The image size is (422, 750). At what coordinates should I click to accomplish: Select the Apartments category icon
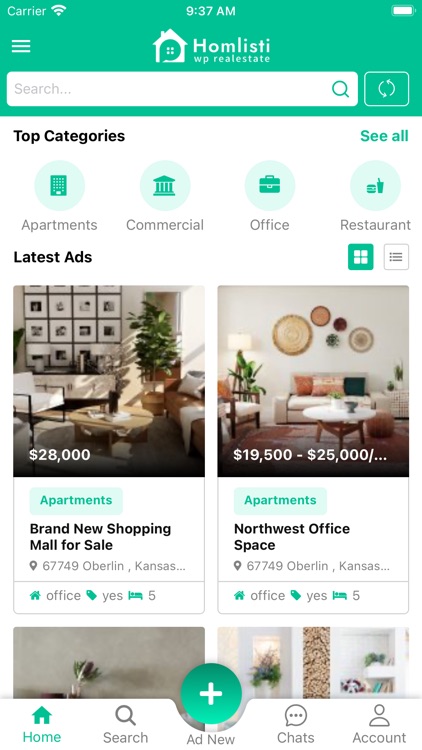(x=59, y=186)
